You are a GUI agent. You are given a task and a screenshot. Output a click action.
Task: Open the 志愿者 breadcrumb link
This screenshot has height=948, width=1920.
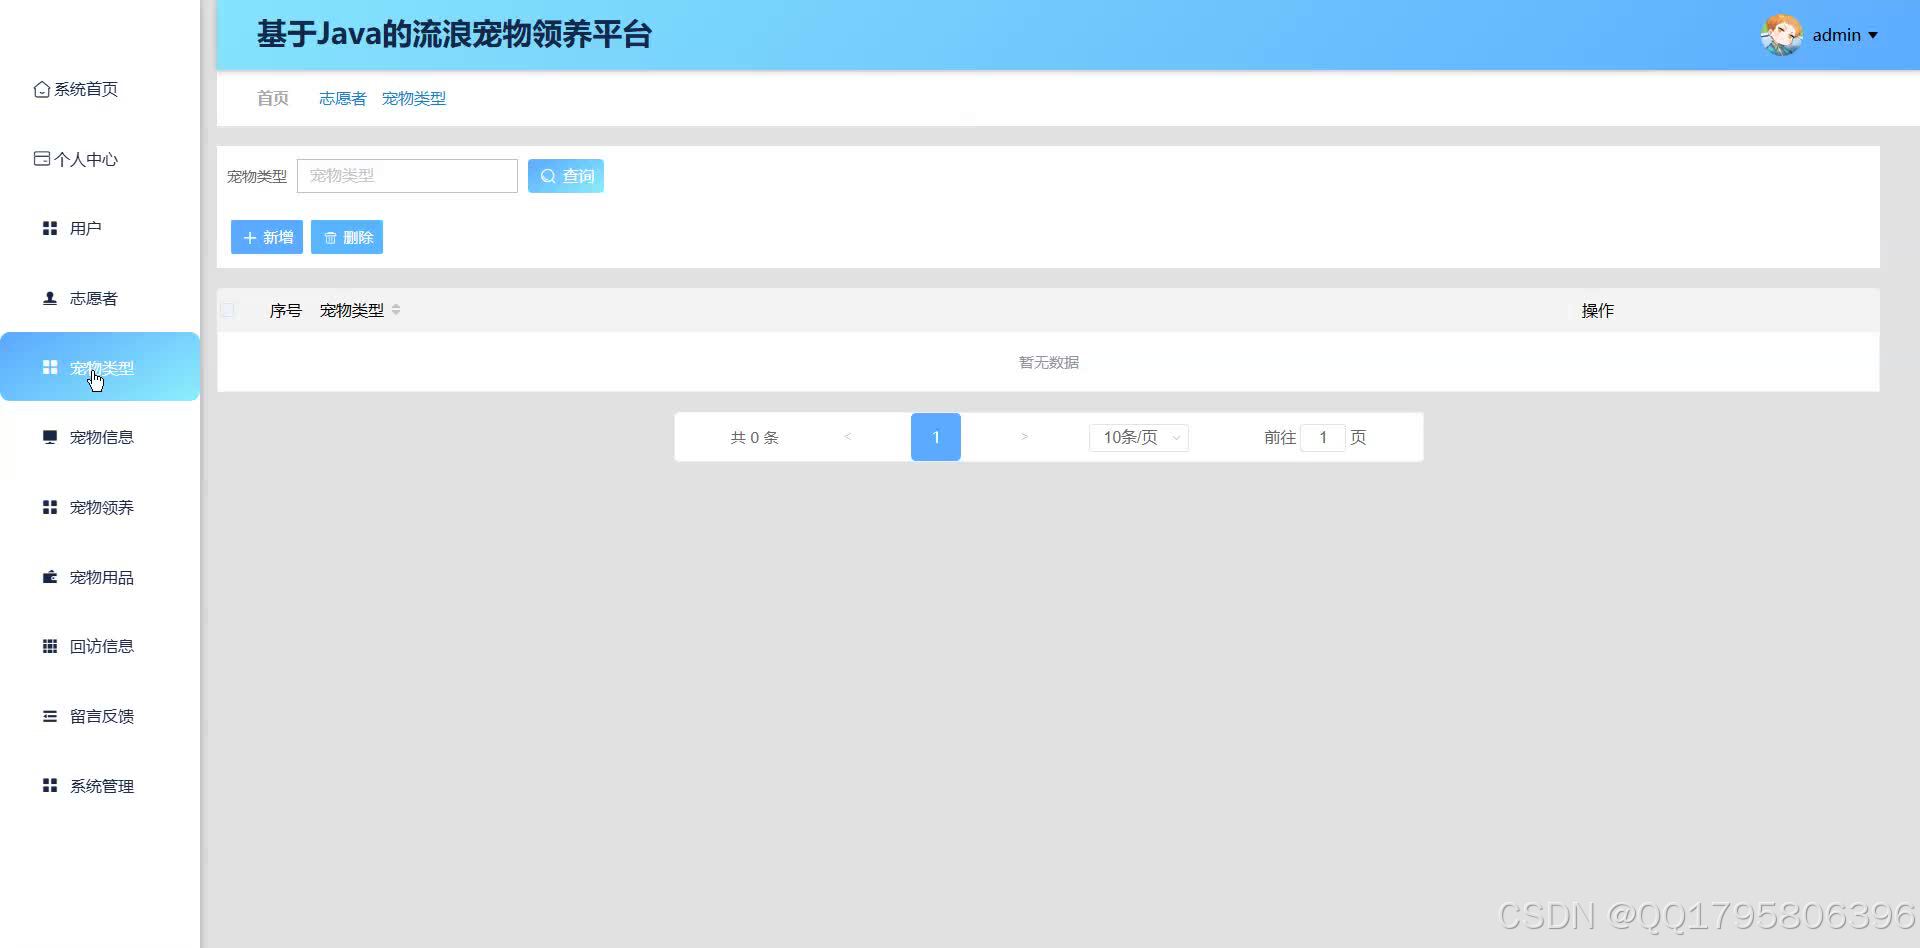pyautogui.click(x=341, y=98)
